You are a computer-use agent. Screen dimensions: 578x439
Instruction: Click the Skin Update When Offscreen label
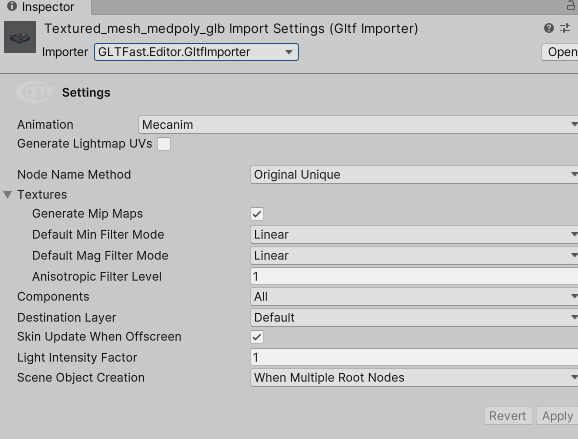99,337
